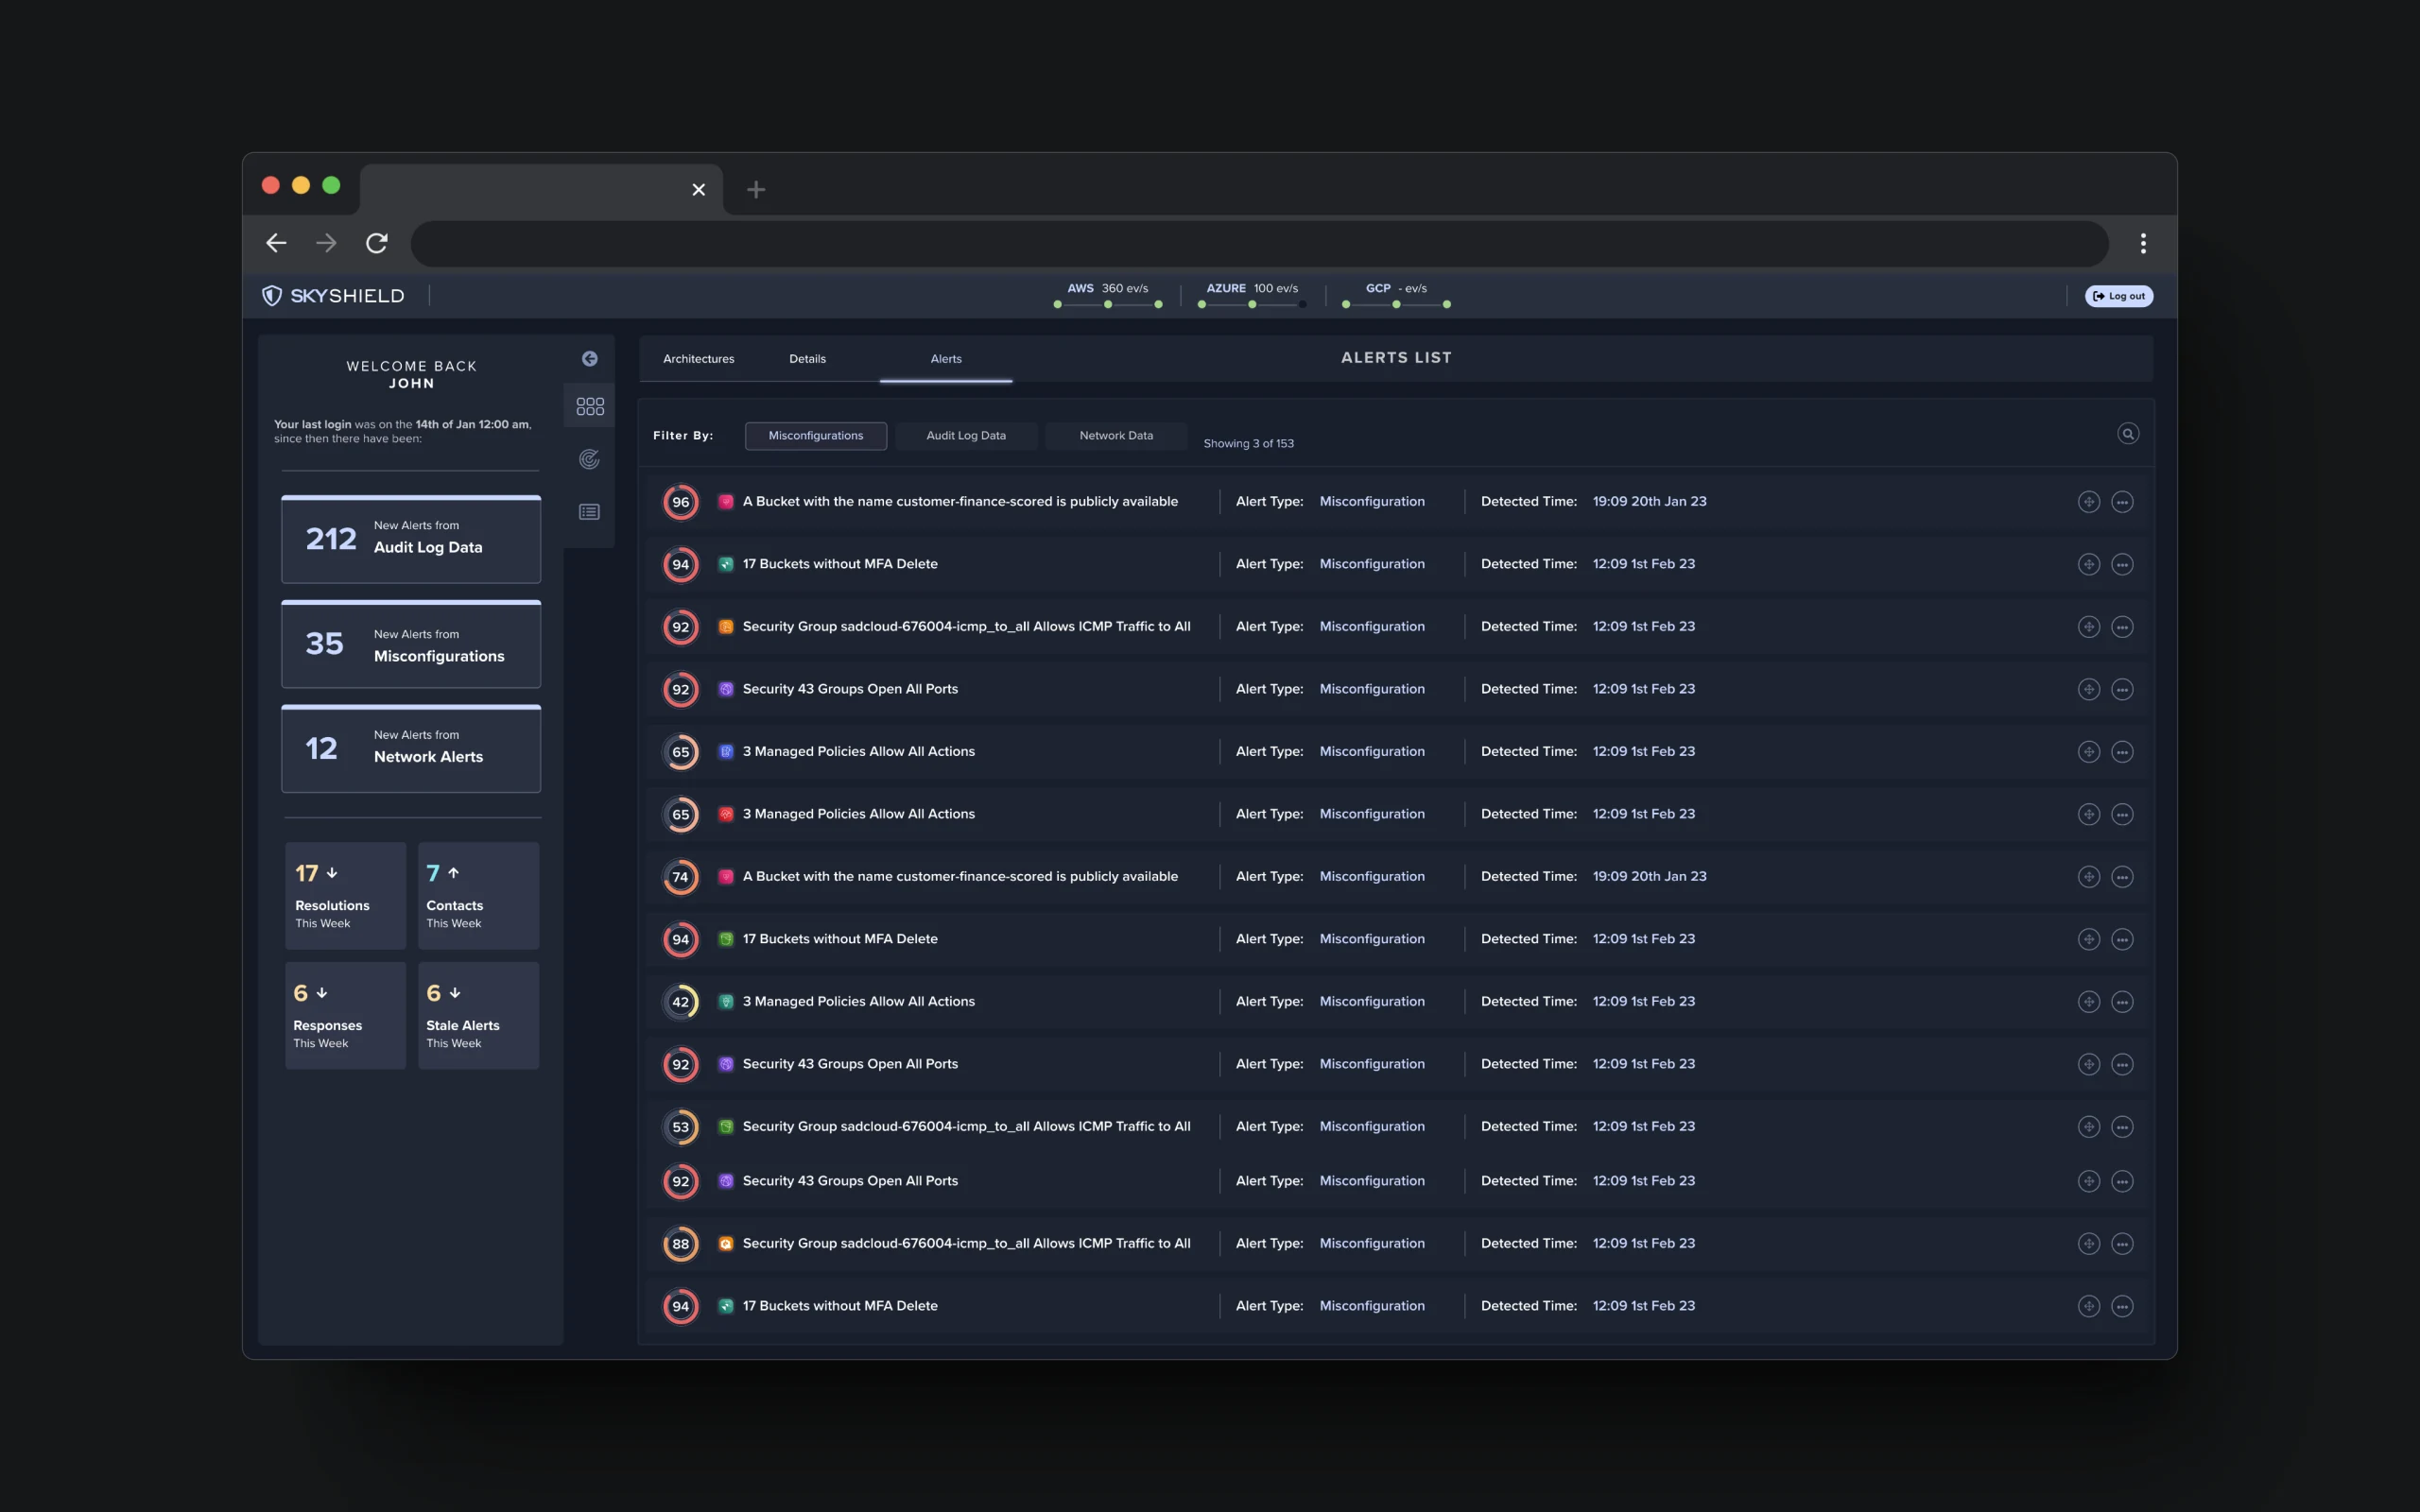The image size is (2420, 1512).
Task: Click the orange service icon on score 92 ICMP row
Action: pos(726,627)
